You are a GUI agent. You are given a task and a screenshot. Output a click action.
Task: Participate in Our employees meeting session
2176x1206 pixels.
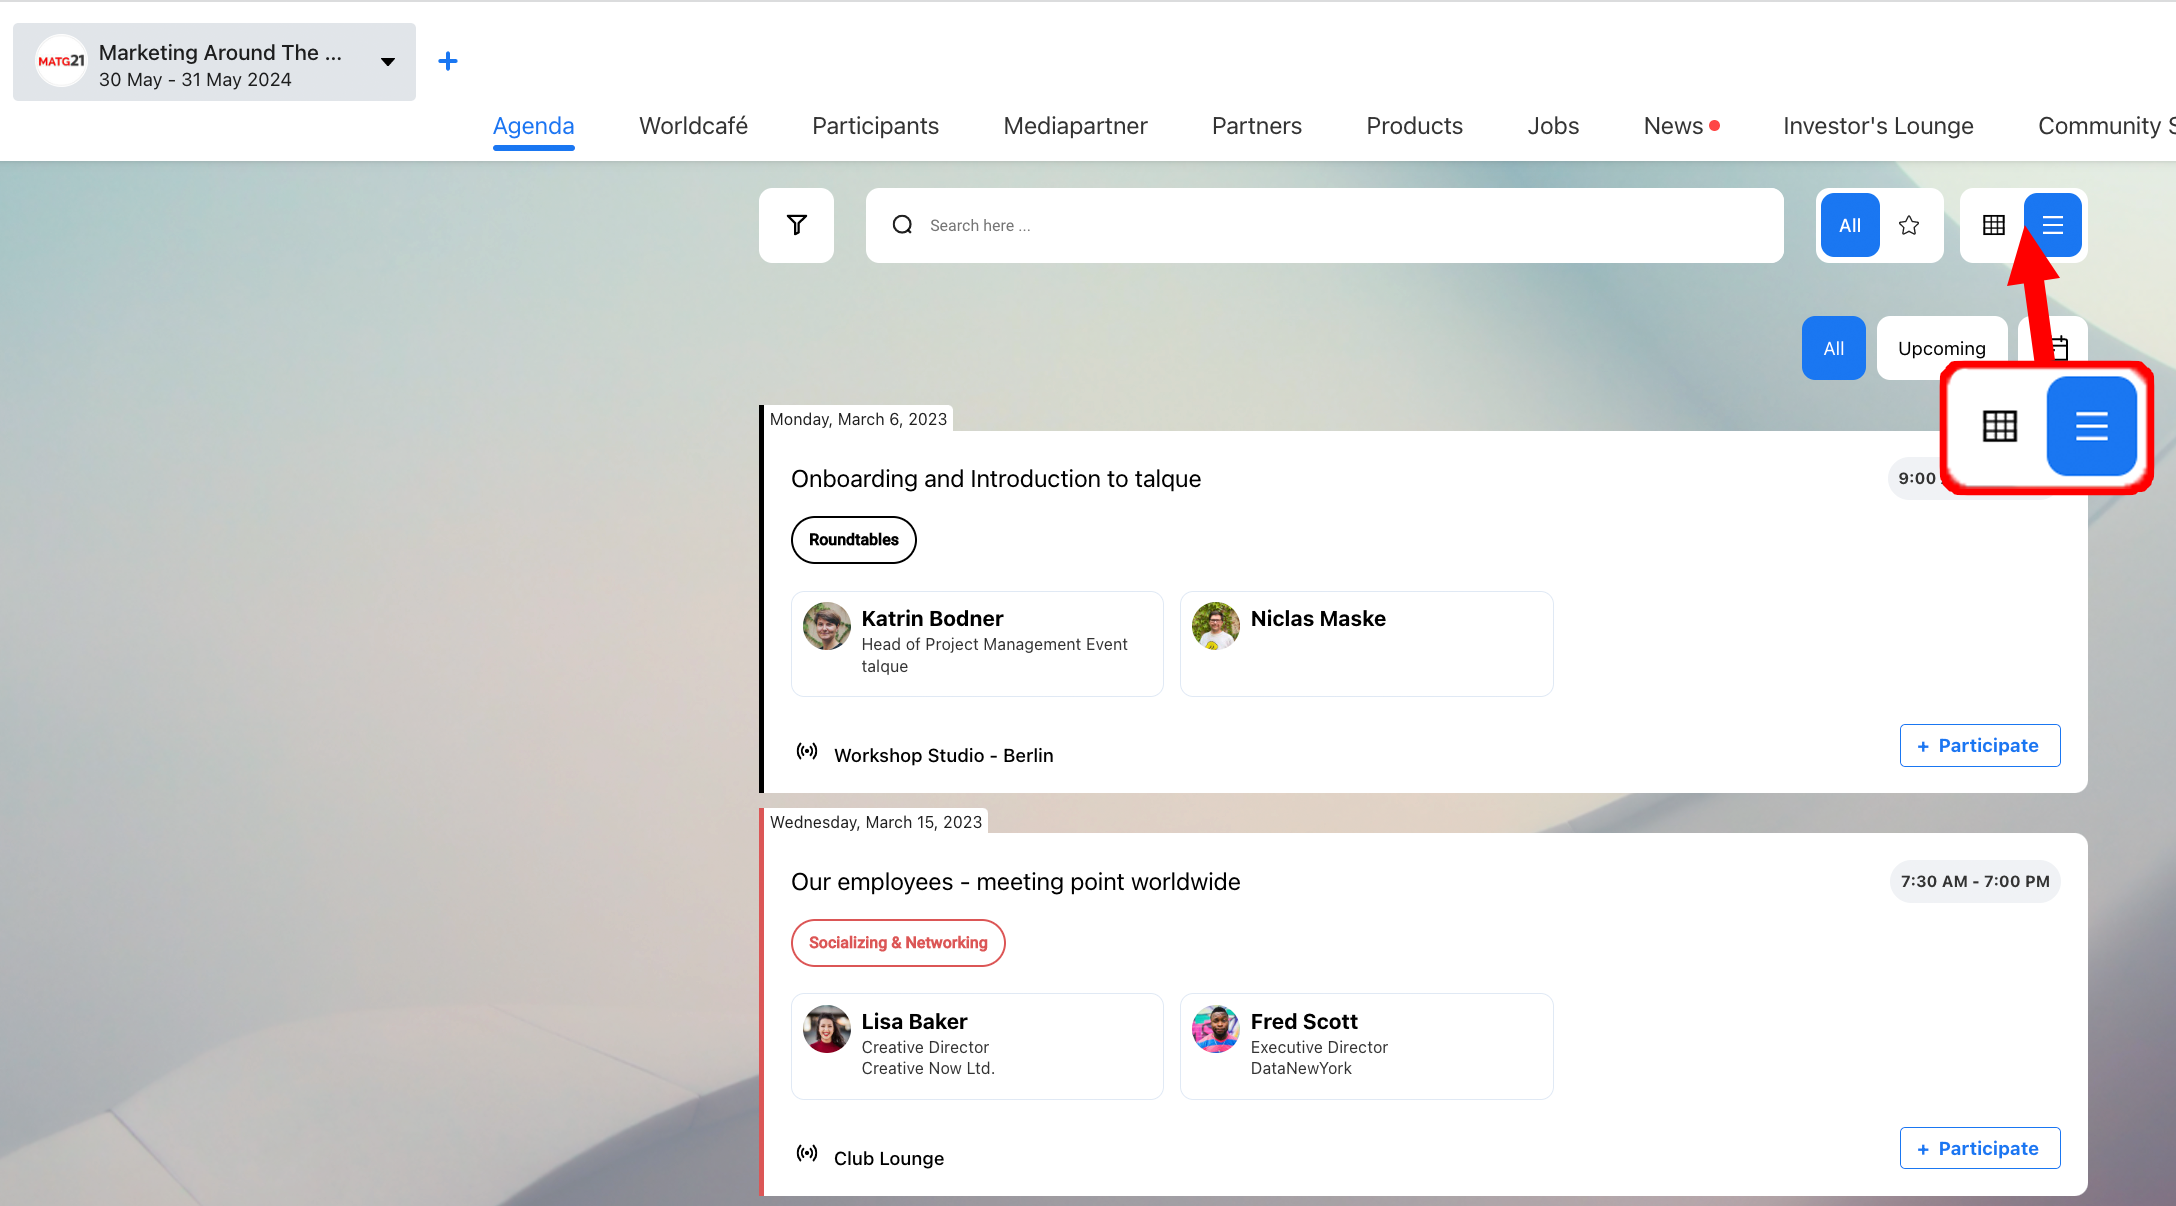pos(1980,1148)
